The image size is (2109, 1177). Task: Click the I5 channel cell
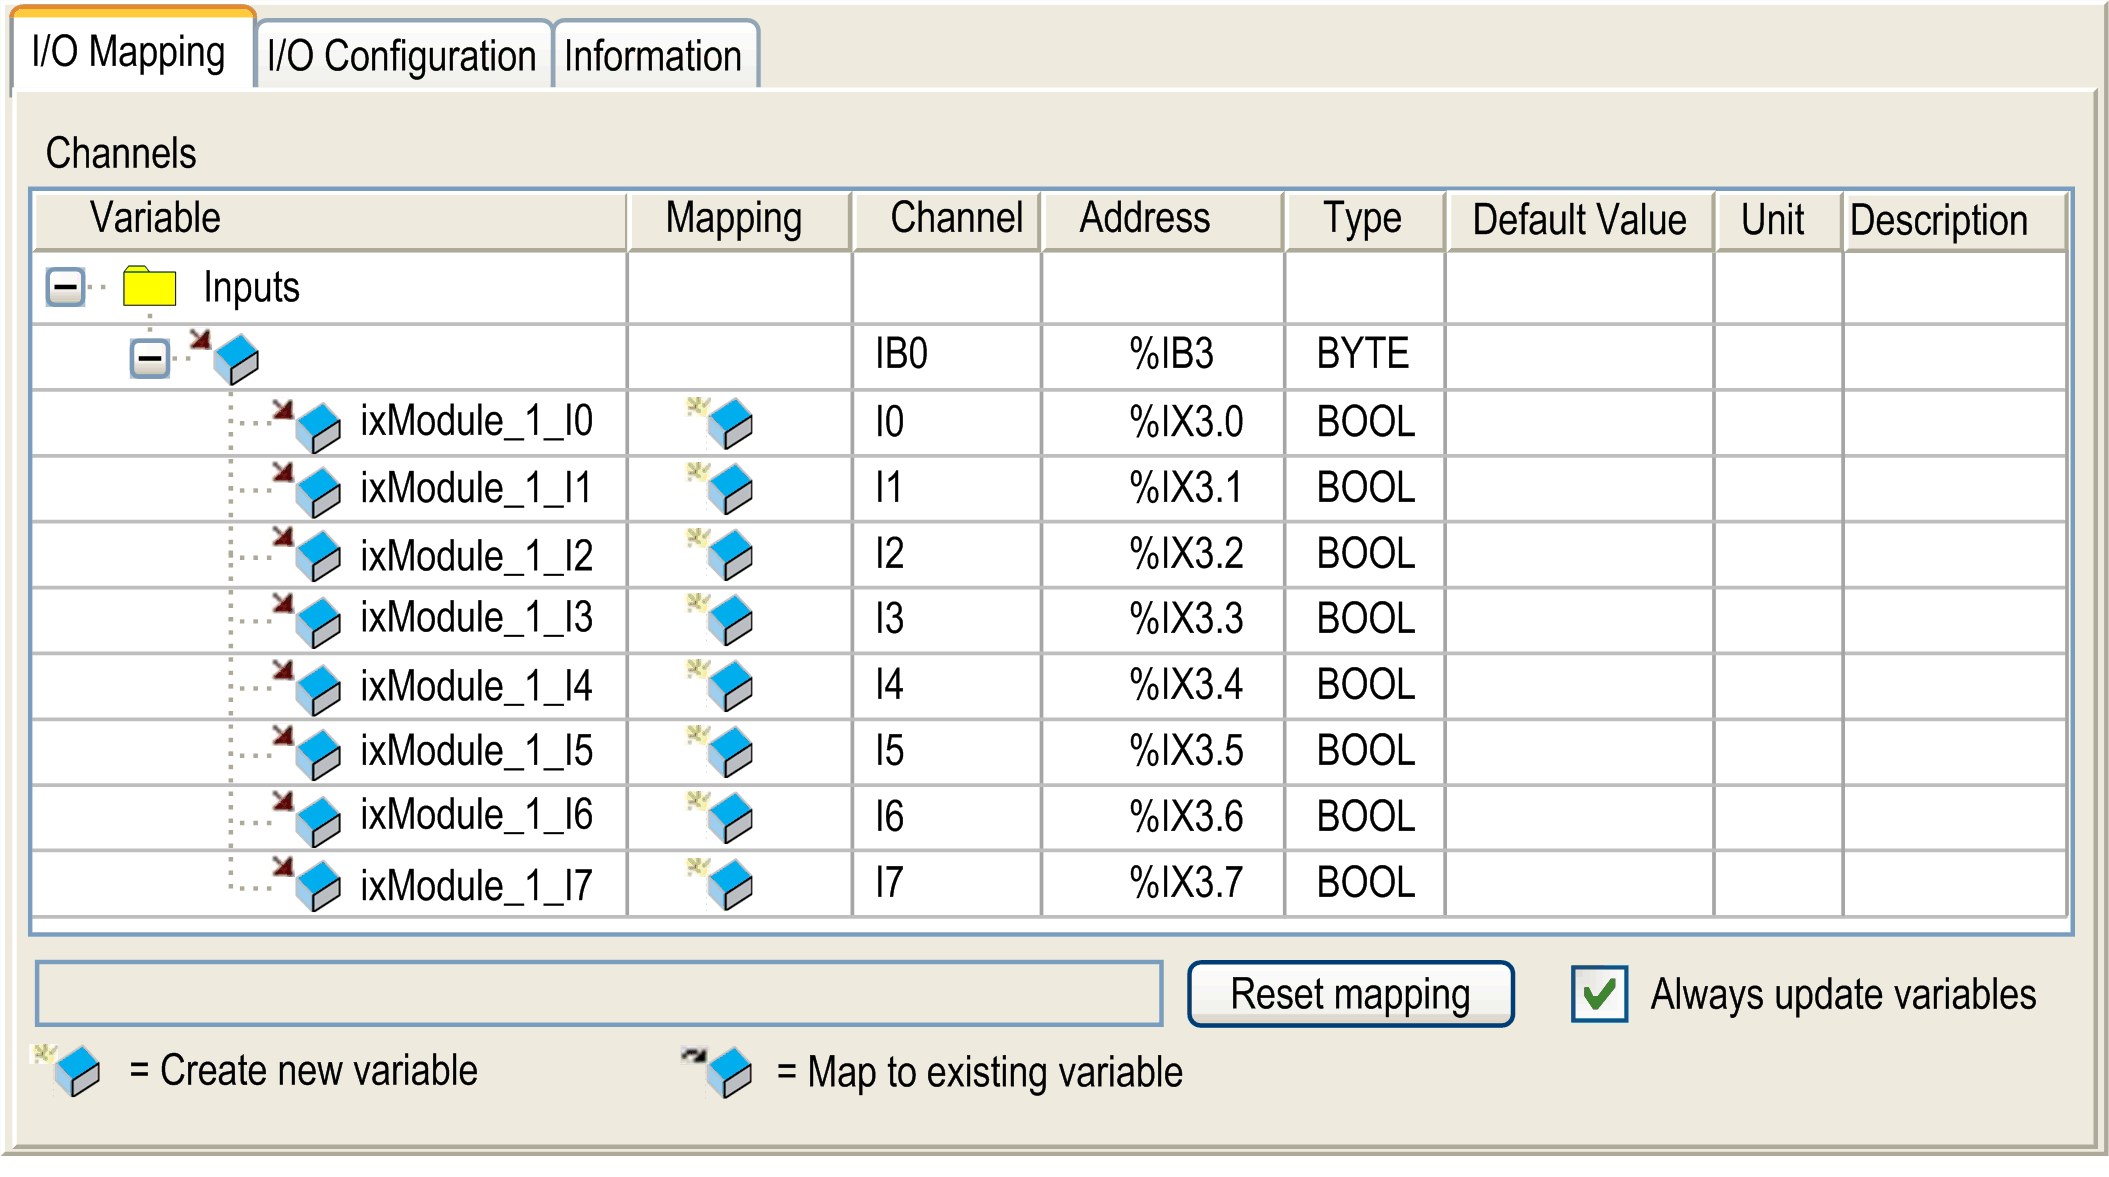pyautogui.click(x=946, y=751)
